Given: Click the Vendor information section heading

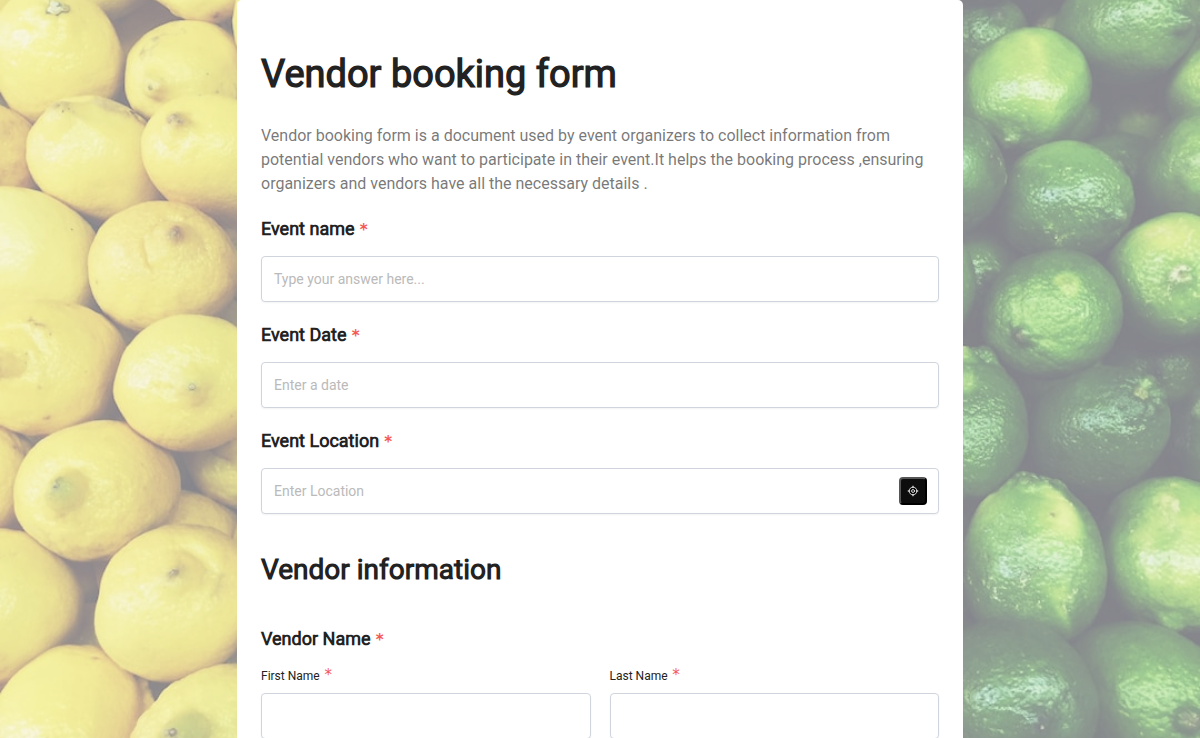Looking at the screenshot, I should (381, 570).
